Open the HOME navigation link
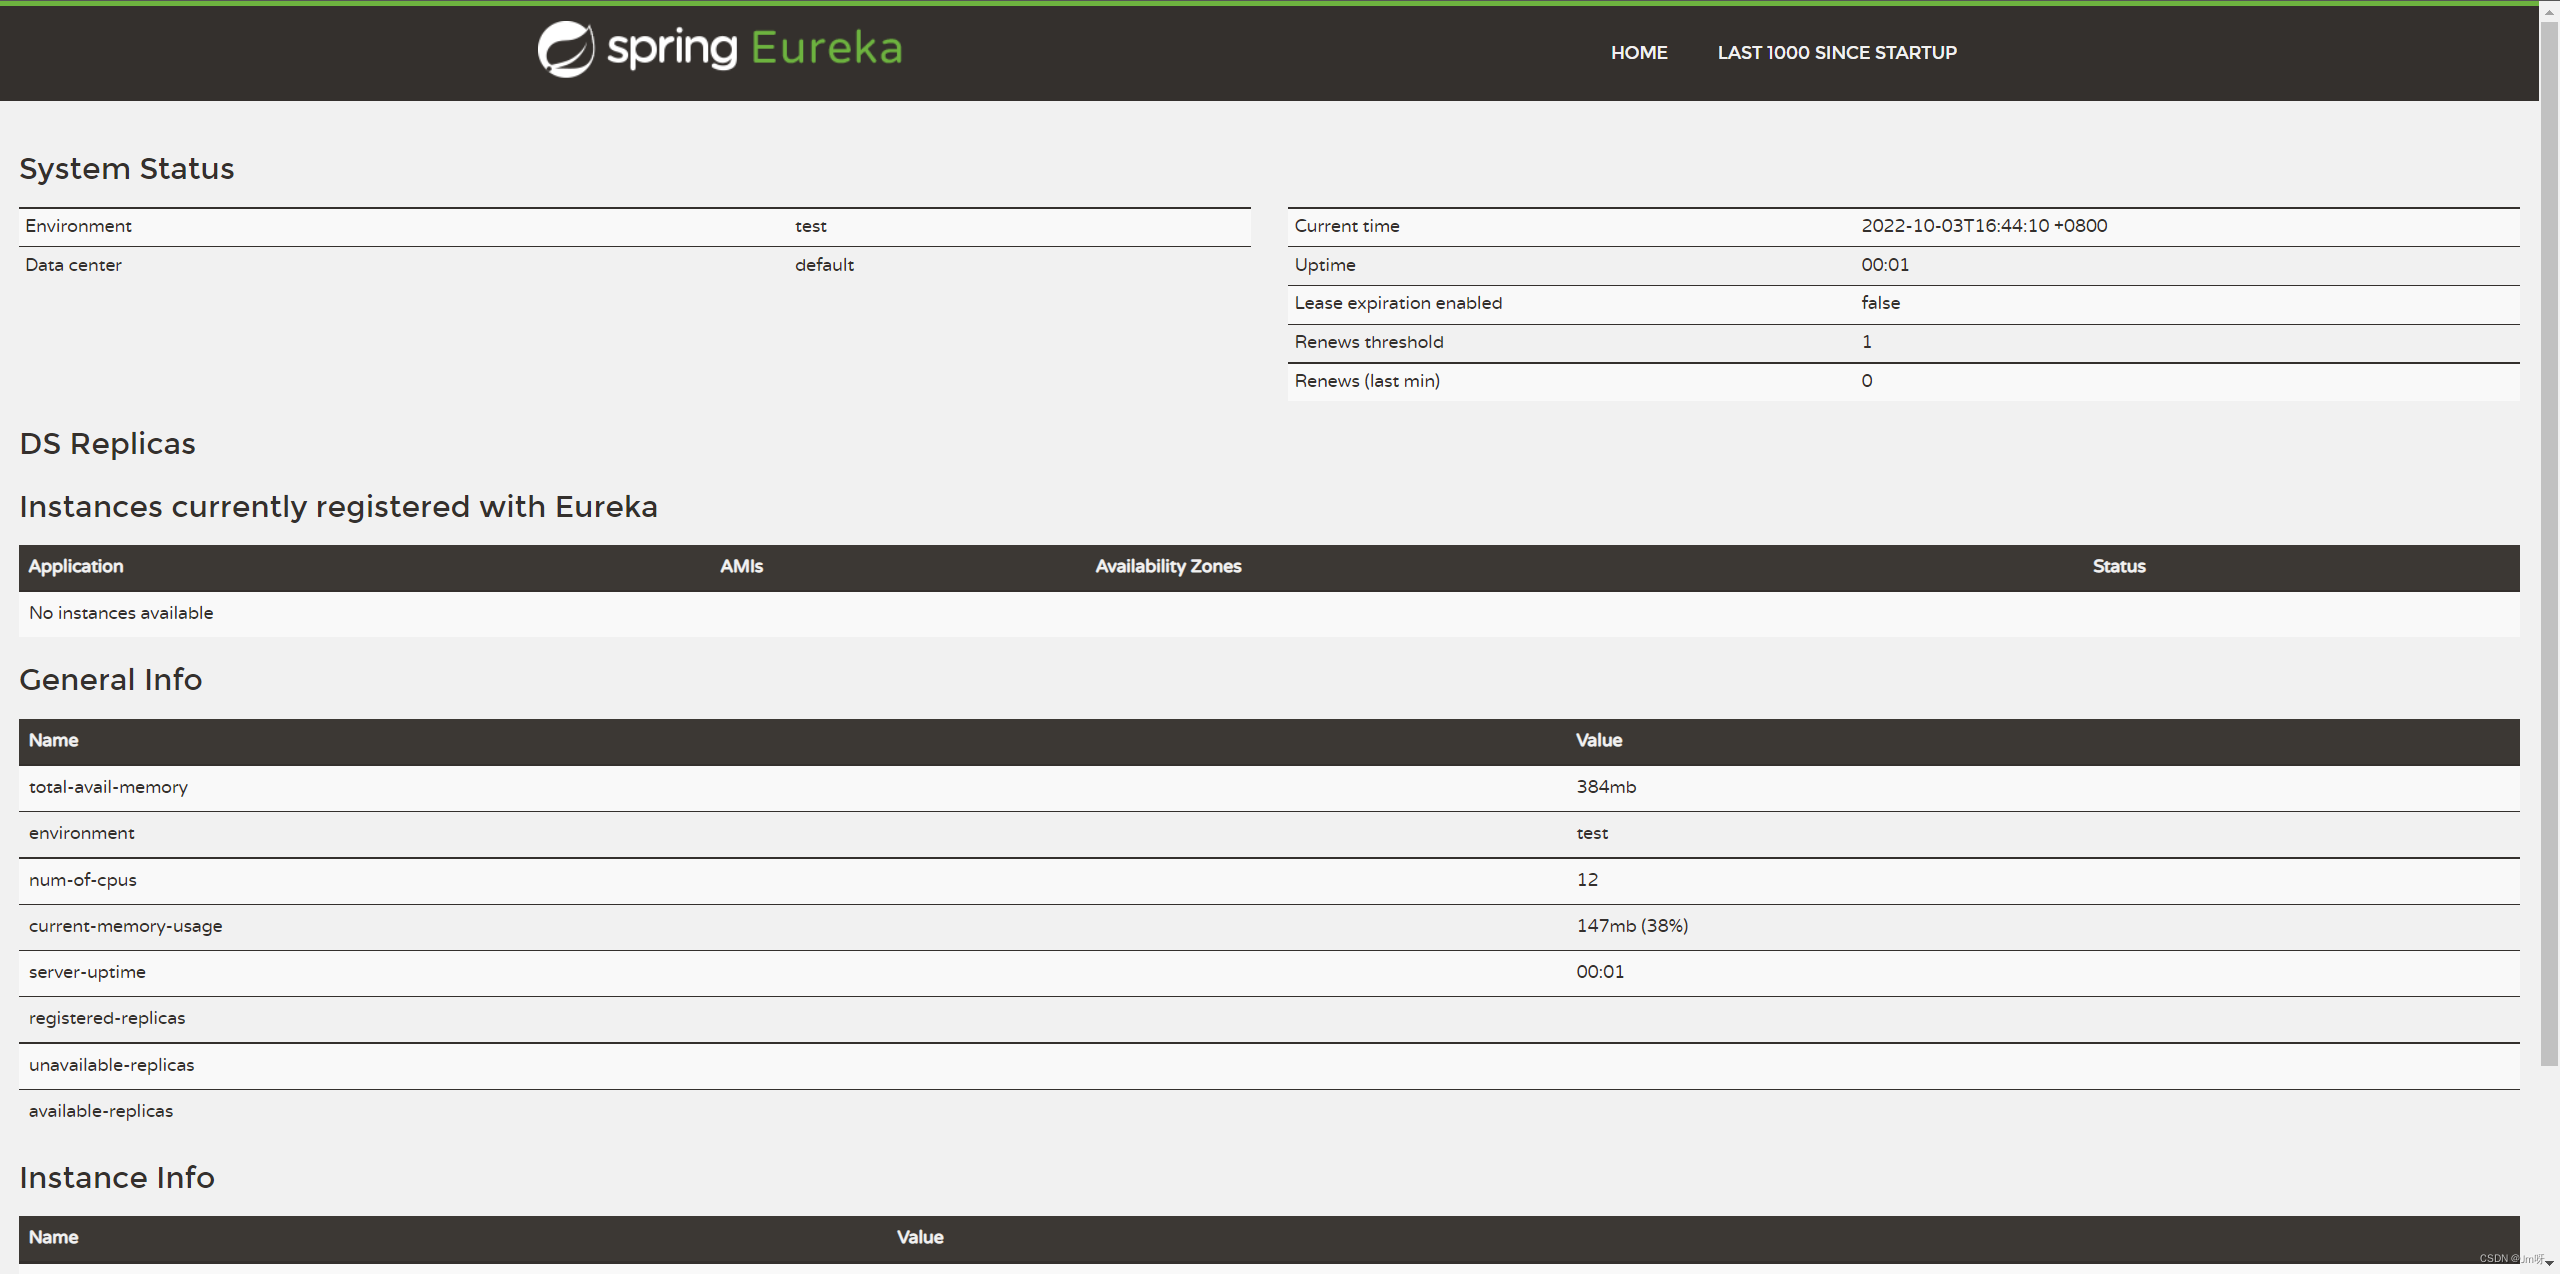2560x1274 pixels. (1639, 53)
